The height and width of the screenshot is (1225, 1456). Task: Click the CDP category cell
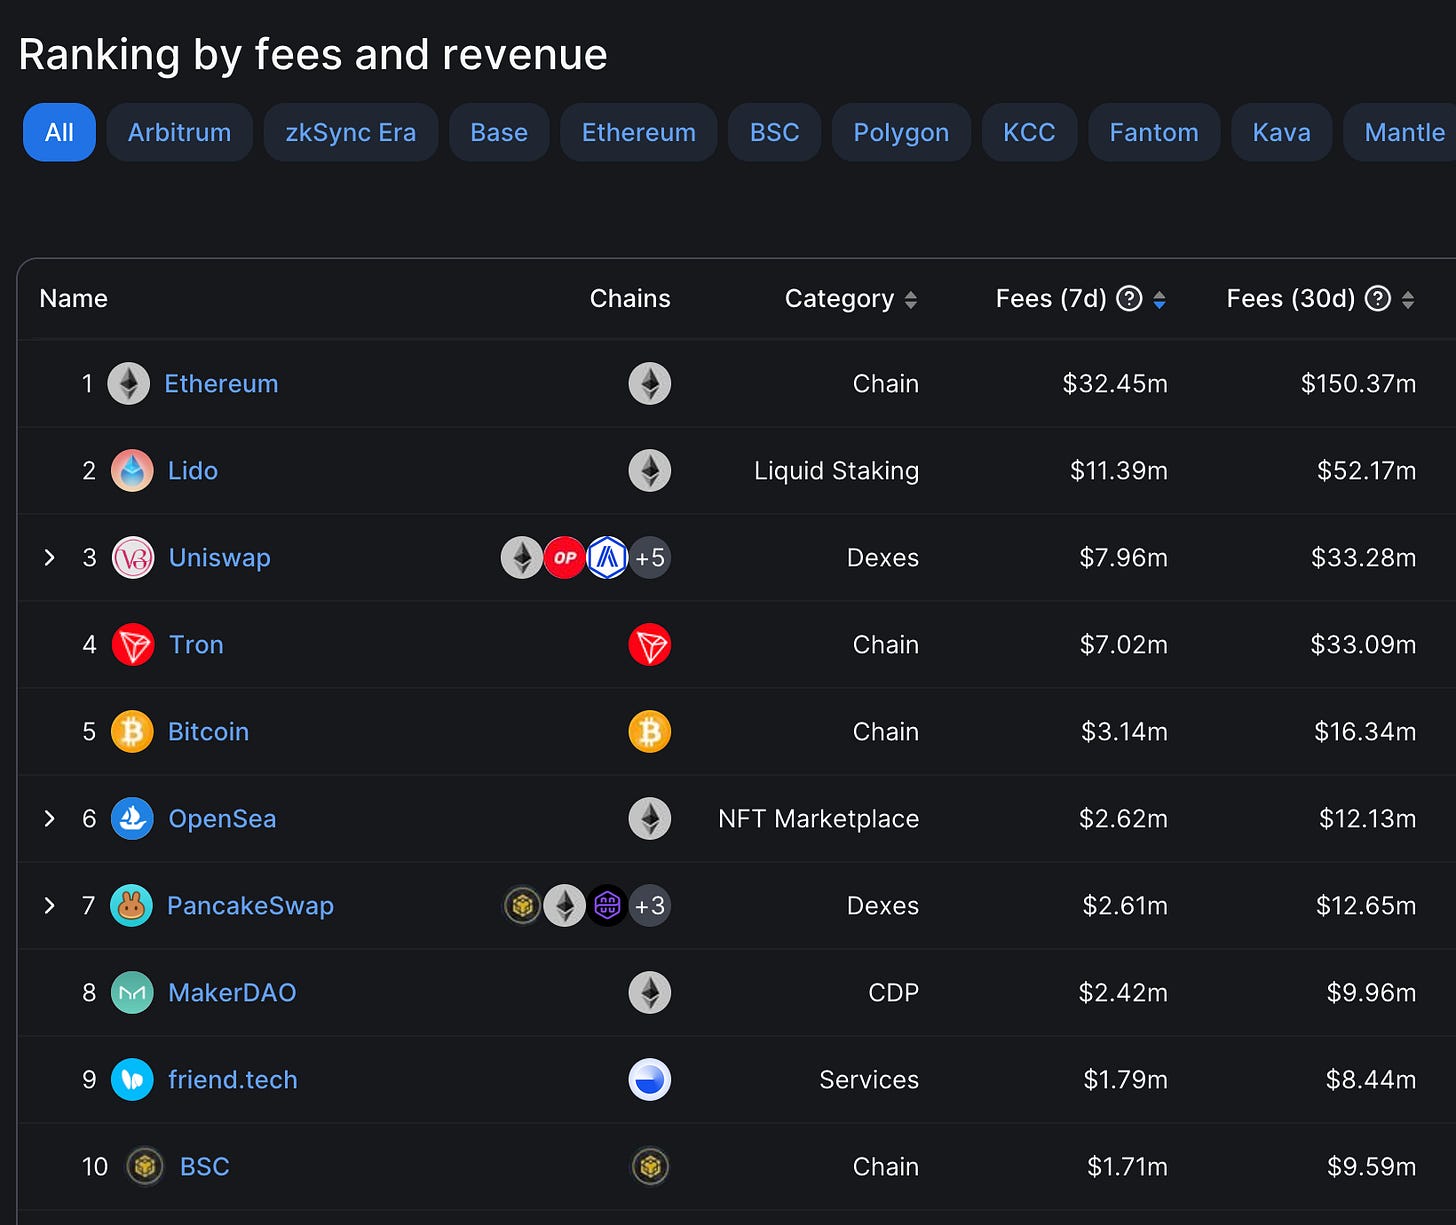[893, 993]
